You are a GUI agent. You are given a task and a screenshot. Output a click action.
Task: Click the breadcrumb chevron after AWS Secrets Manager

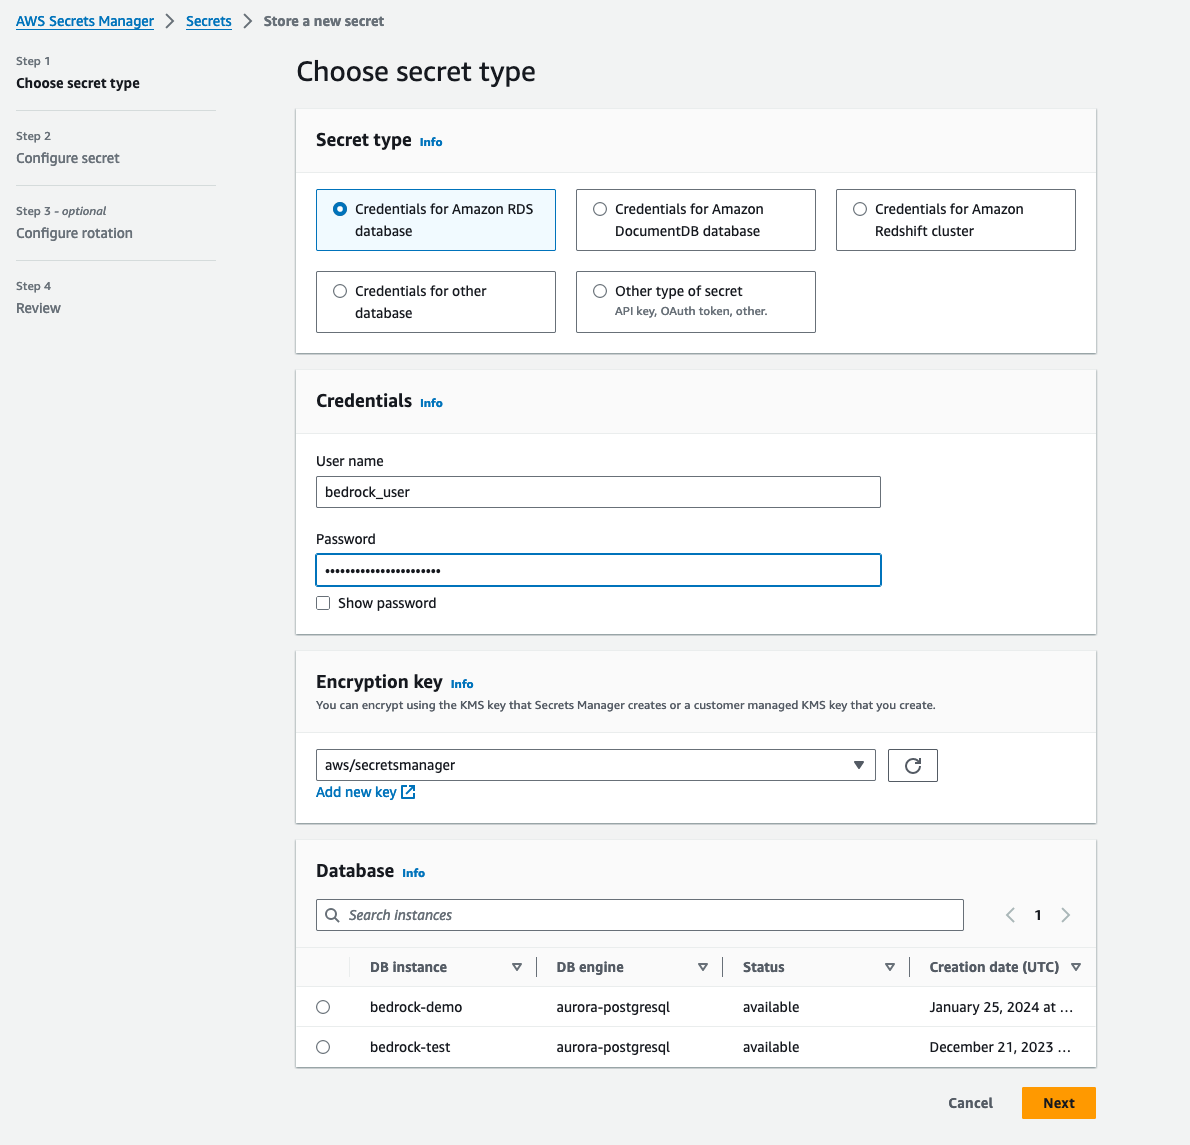(170, 21)
